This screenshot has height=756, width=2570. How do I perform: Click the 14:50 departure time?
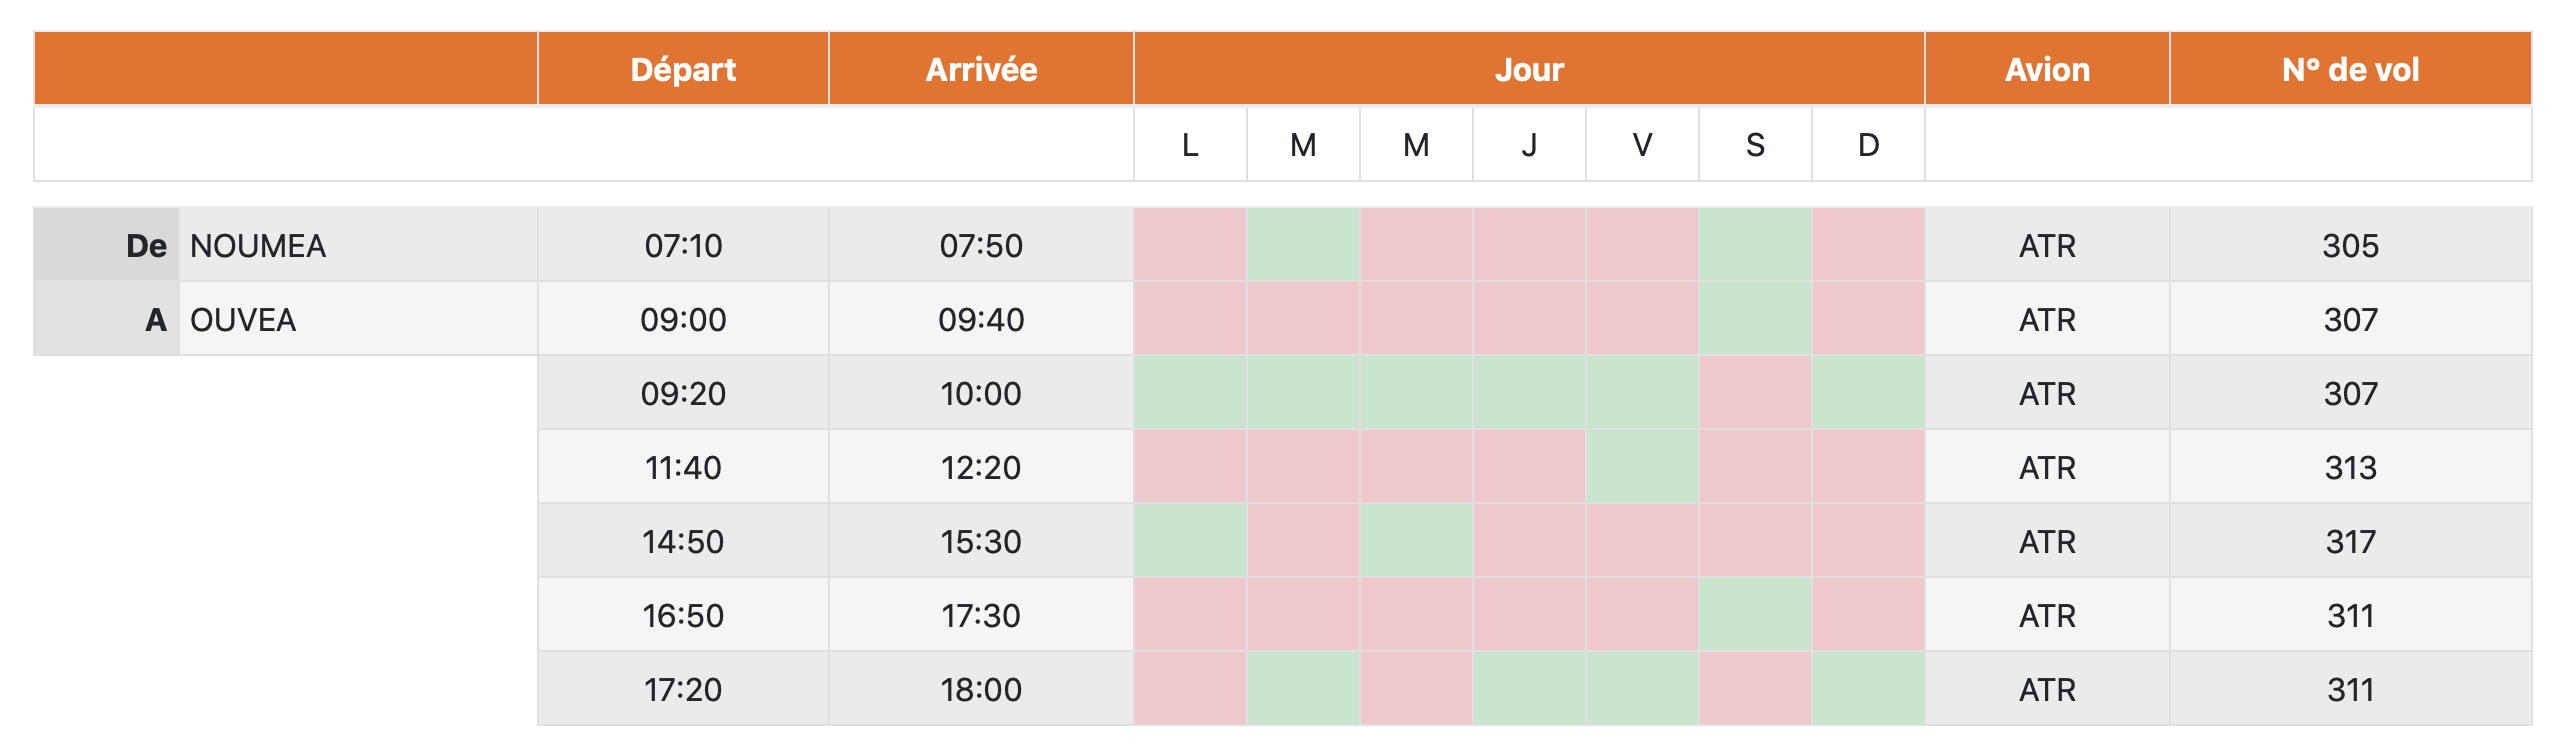(x=683, y=541)
